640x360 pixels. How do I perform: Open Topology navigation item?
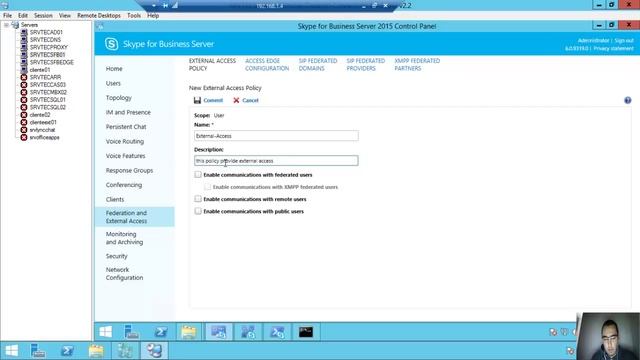pyautogui.click(x=119, y=98)
